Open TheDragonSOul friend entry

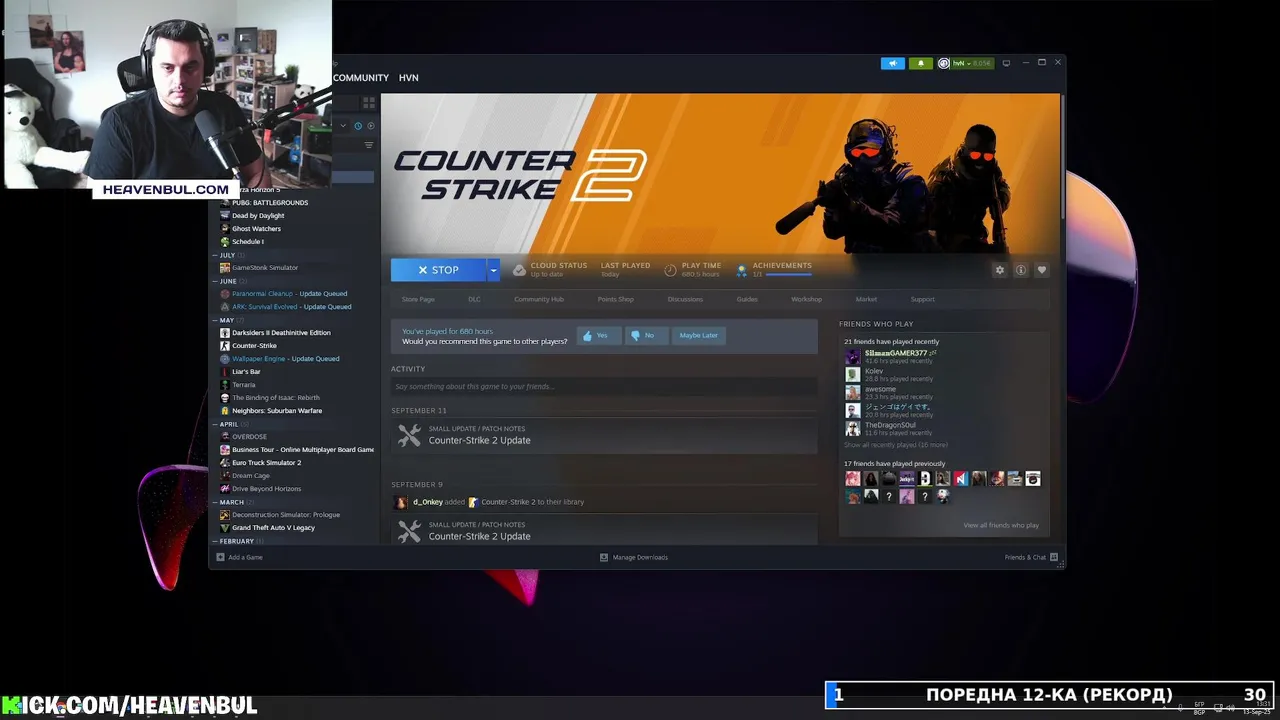(890, 429)
